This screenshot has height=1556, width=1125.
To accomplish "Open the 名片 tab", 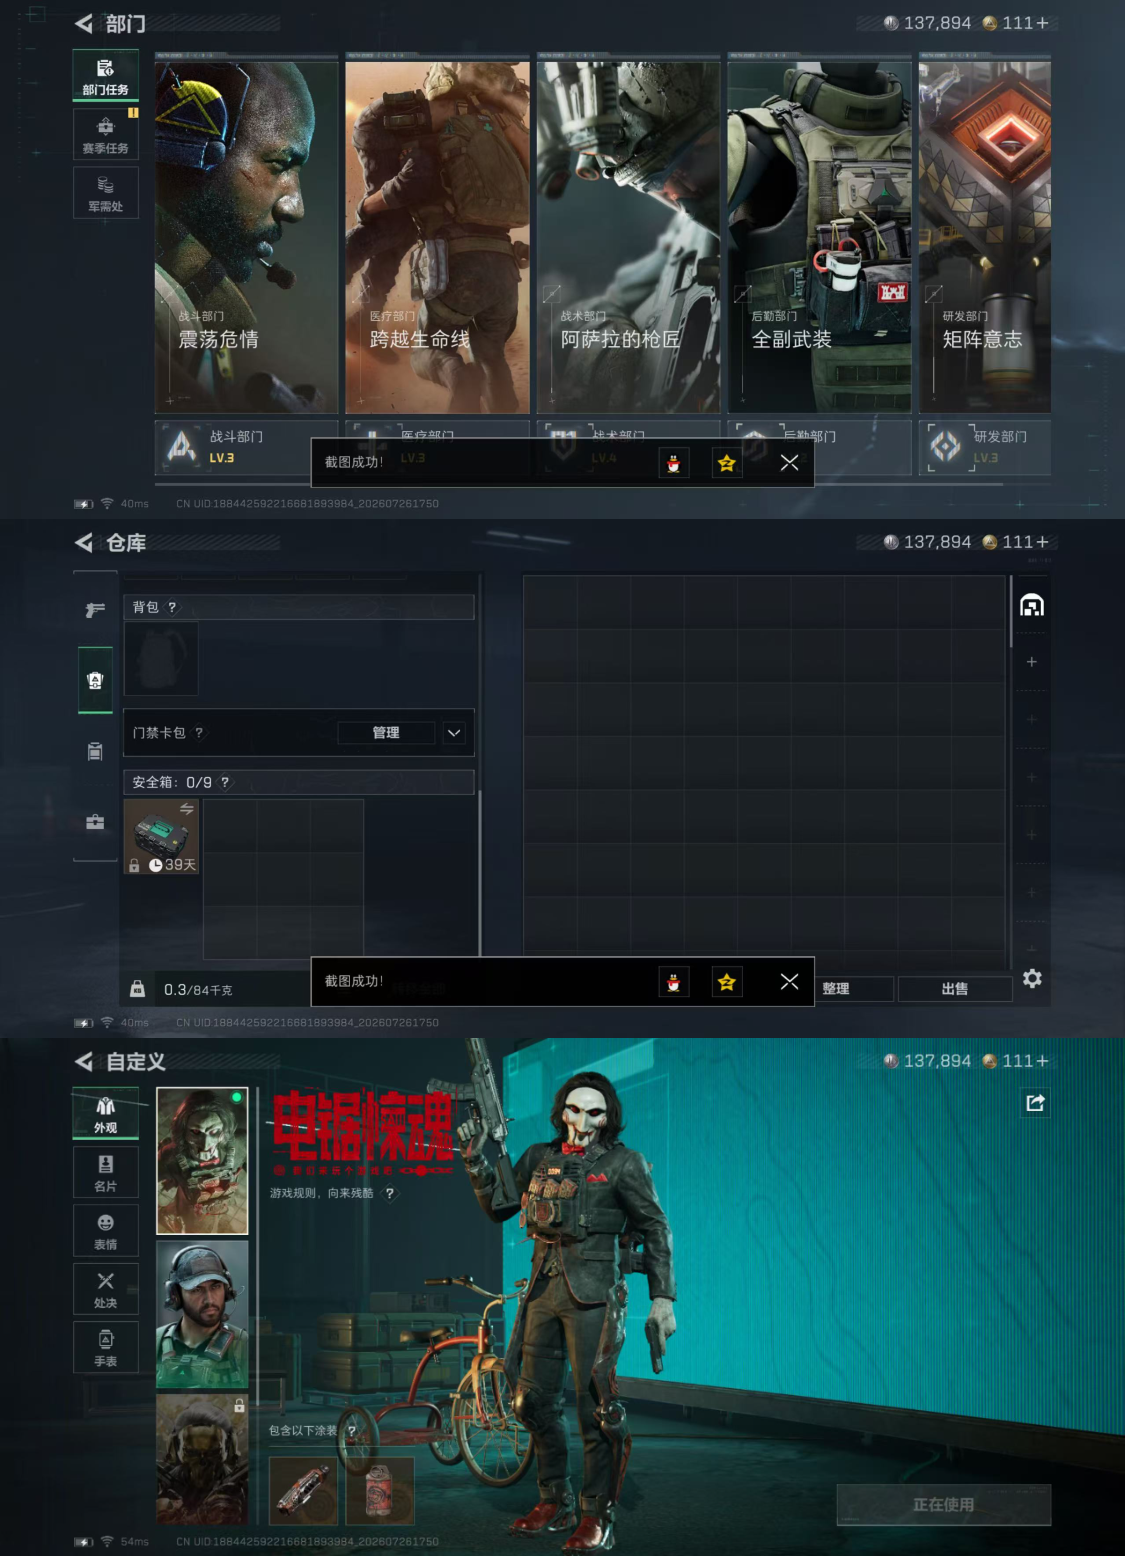I will [105, 1172].
